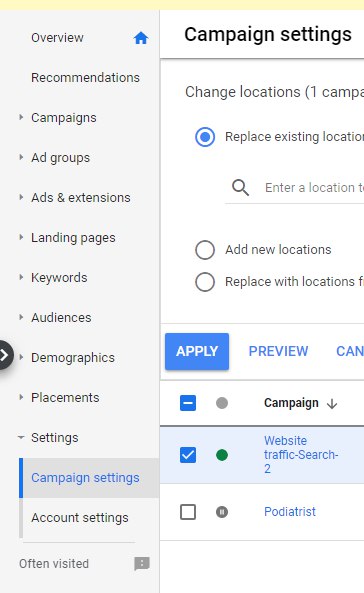Expand the Keywords arrow

pos(21,277)
